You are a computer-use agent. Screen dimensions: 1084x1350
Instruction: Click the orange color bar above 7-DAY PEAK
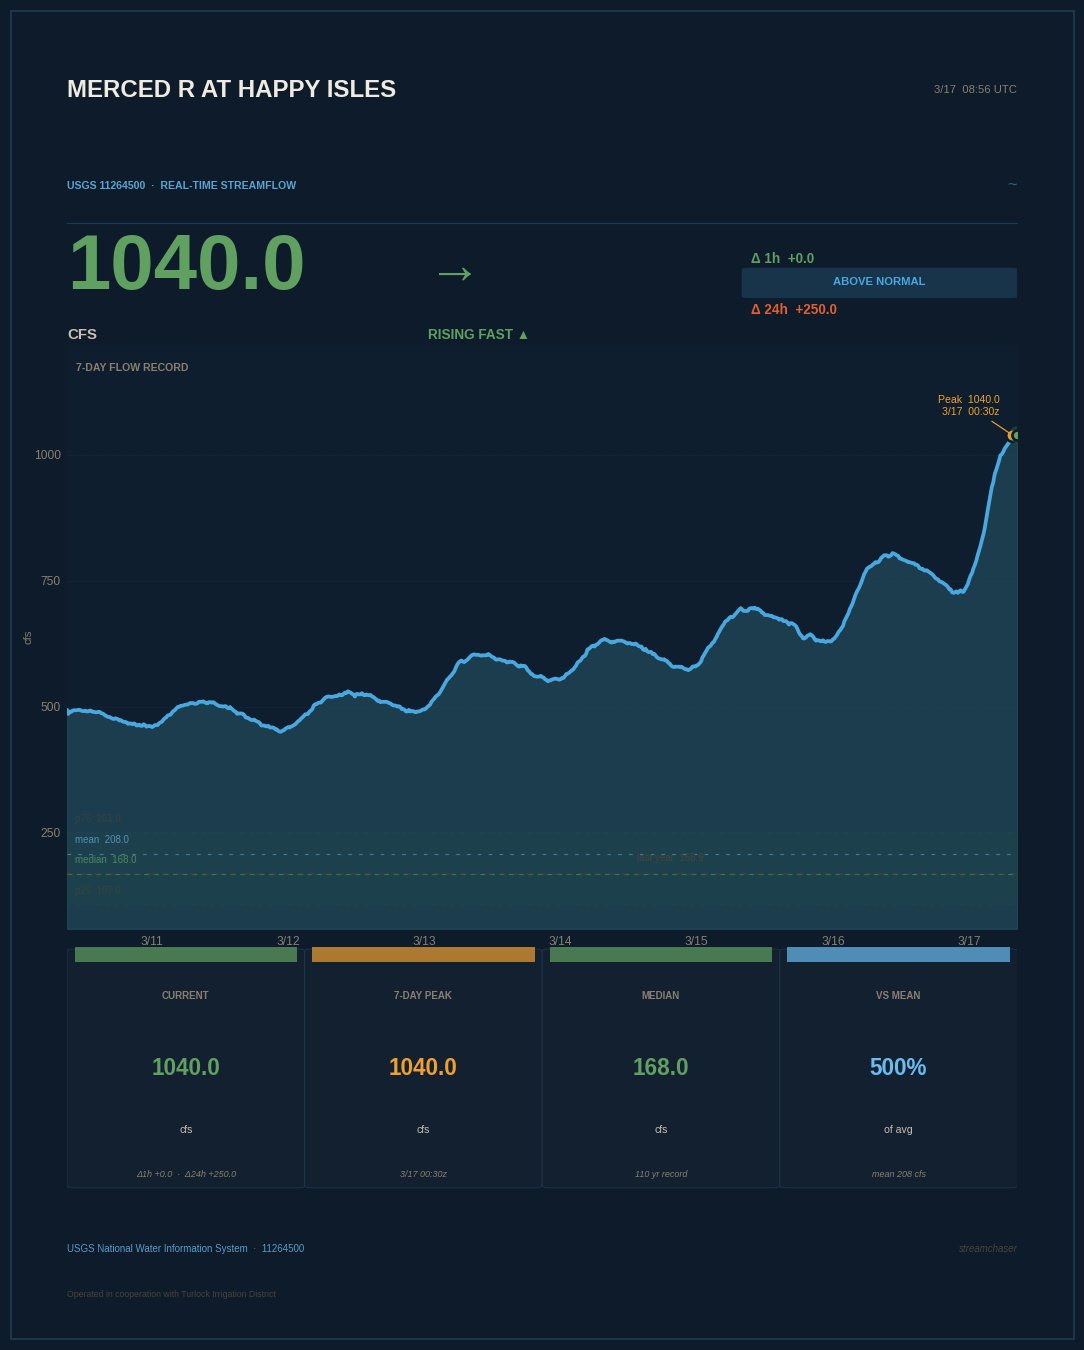click(x=423, y=955)
